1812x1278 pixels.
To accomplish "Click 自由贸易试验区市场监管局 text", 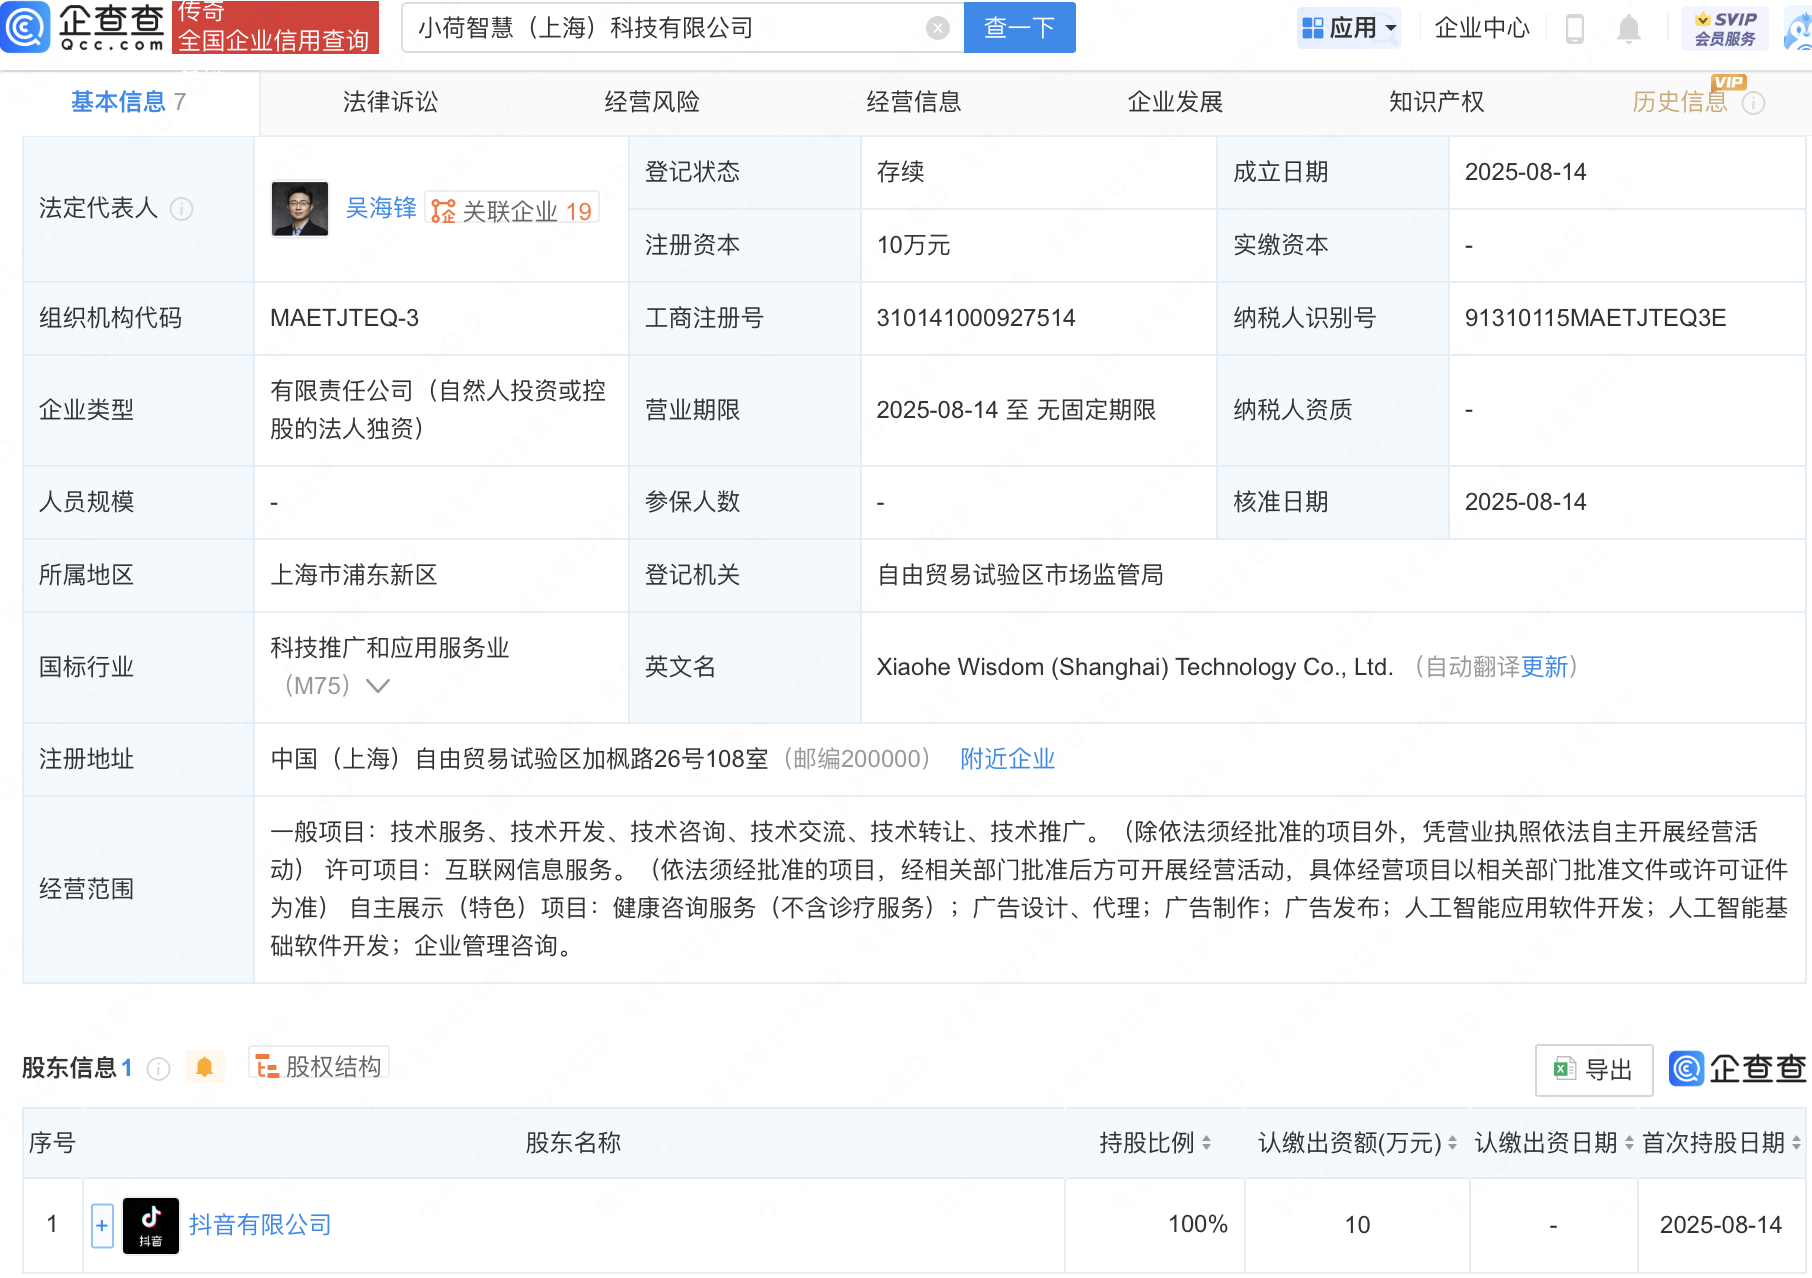I will coord(1020,575).
